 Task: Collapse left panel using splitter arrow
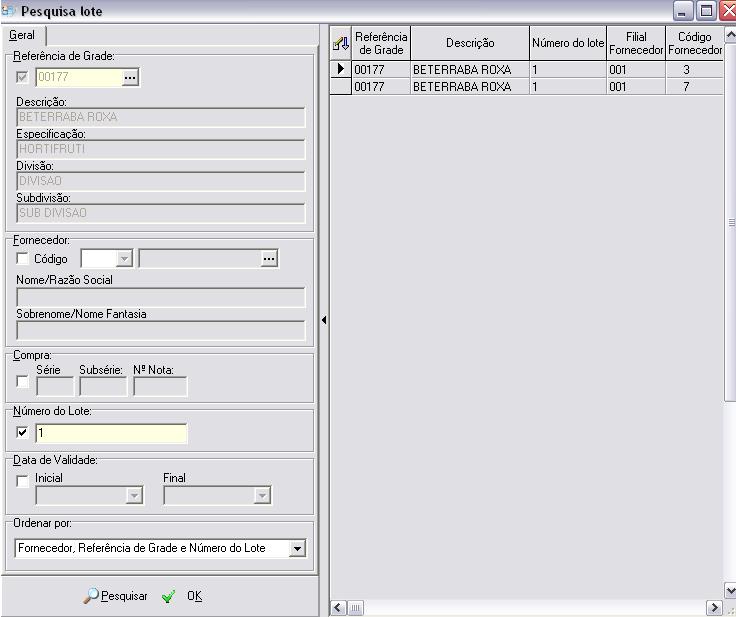324,320
